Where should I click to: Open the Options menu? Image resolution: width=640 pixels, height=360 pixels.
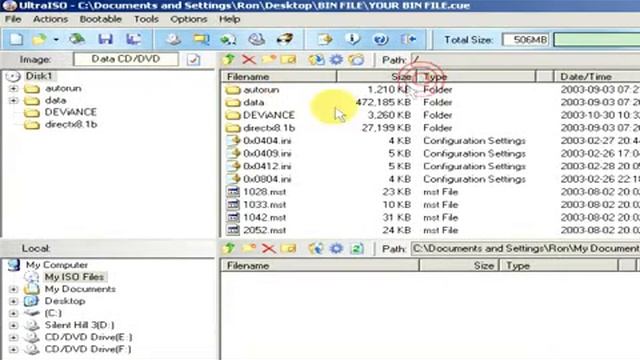pyautogui.click(x=189, y=19)
